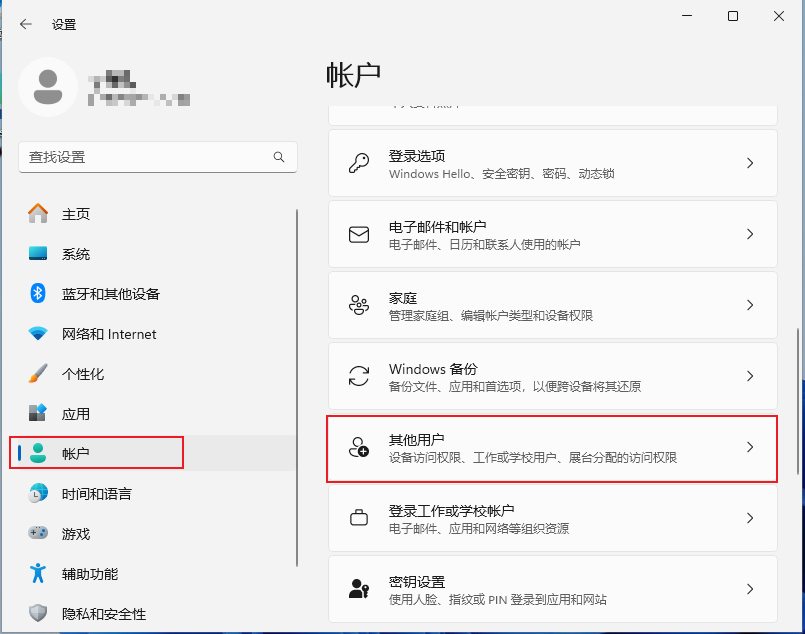Click the back arrow at top left
This screenshot has width=805, height=634.
click(26, 24)
